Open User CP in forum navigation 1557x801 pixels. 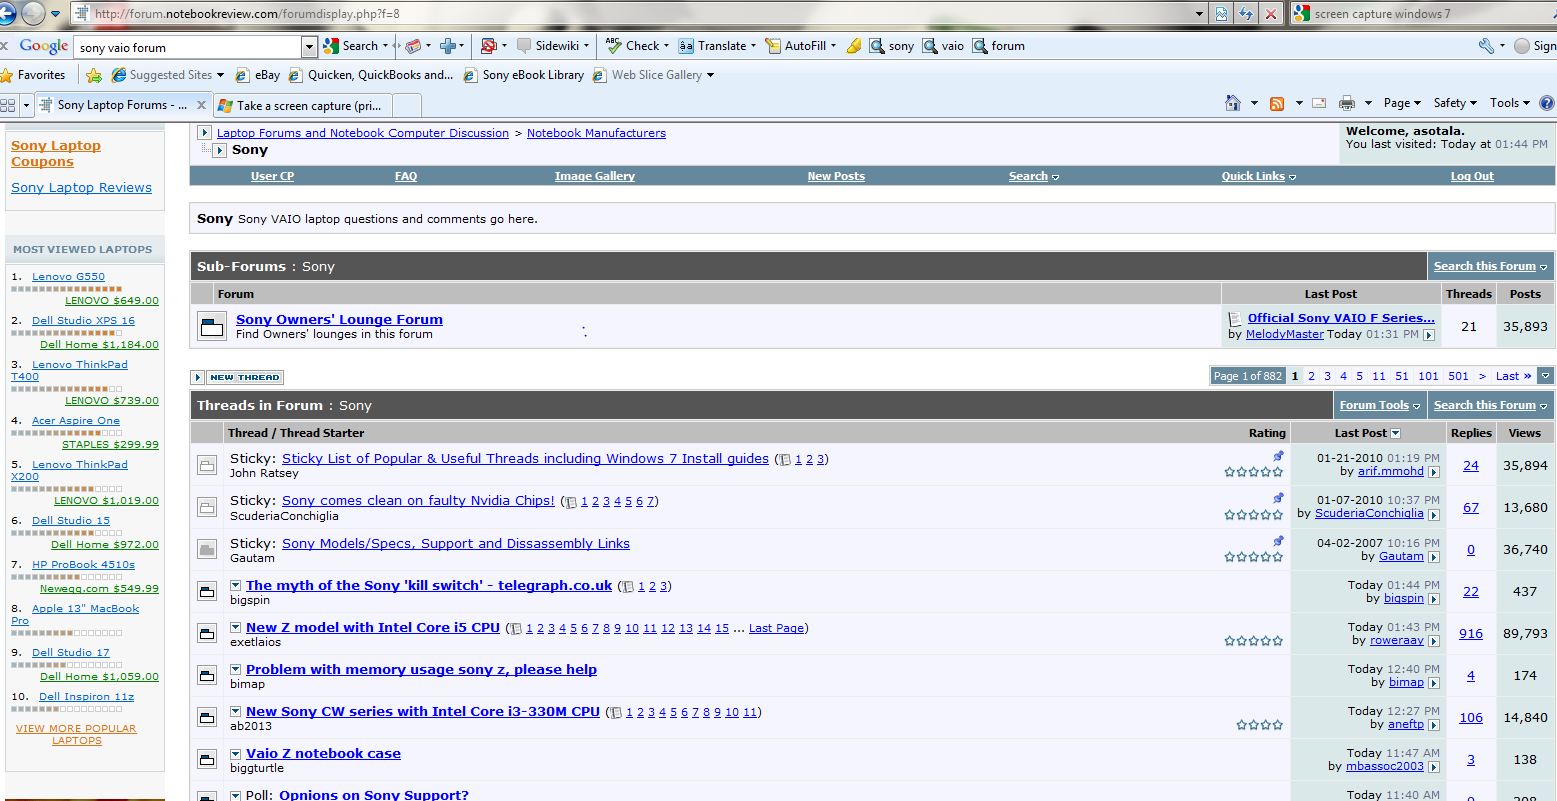click(x=272, y=176)
